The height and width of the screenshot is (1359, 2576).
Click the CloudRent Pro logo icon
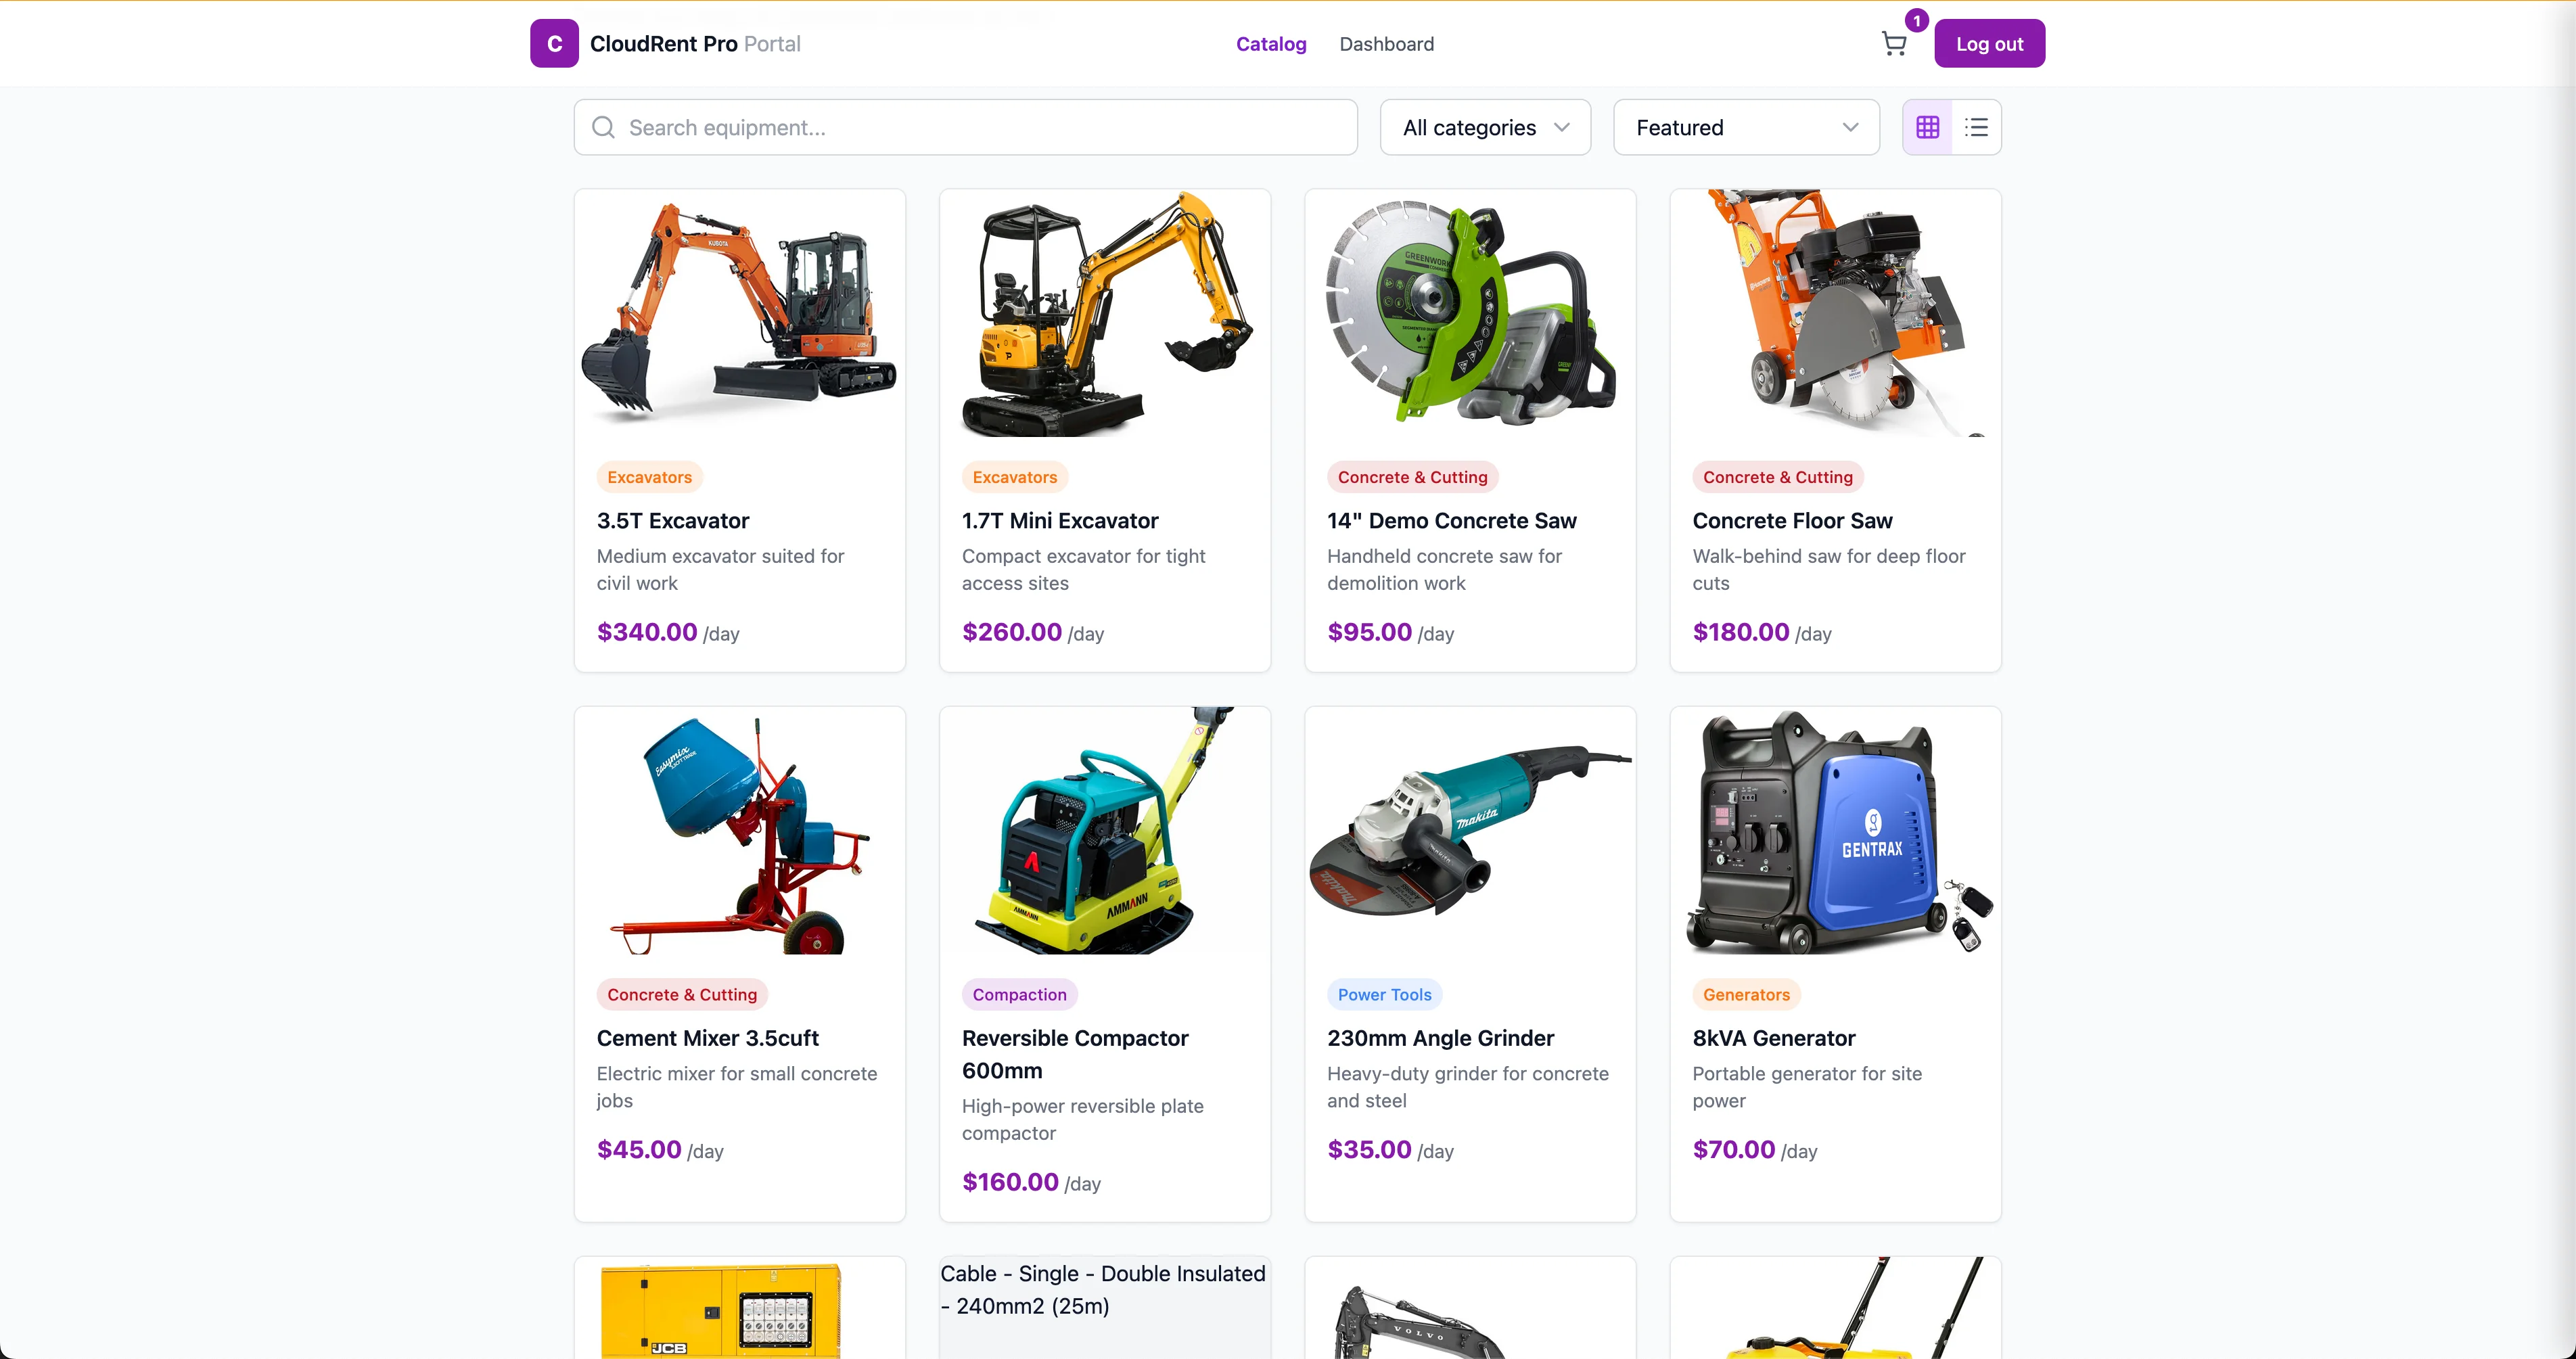point(554,44)
